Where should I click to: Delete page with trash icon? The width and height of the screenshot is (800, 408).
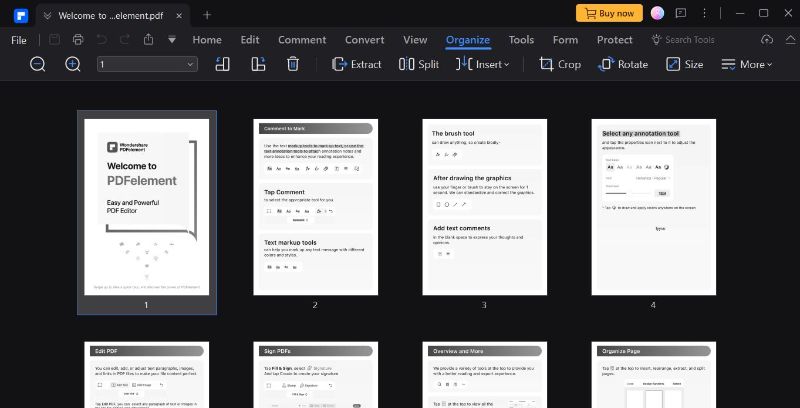point(293,64)
